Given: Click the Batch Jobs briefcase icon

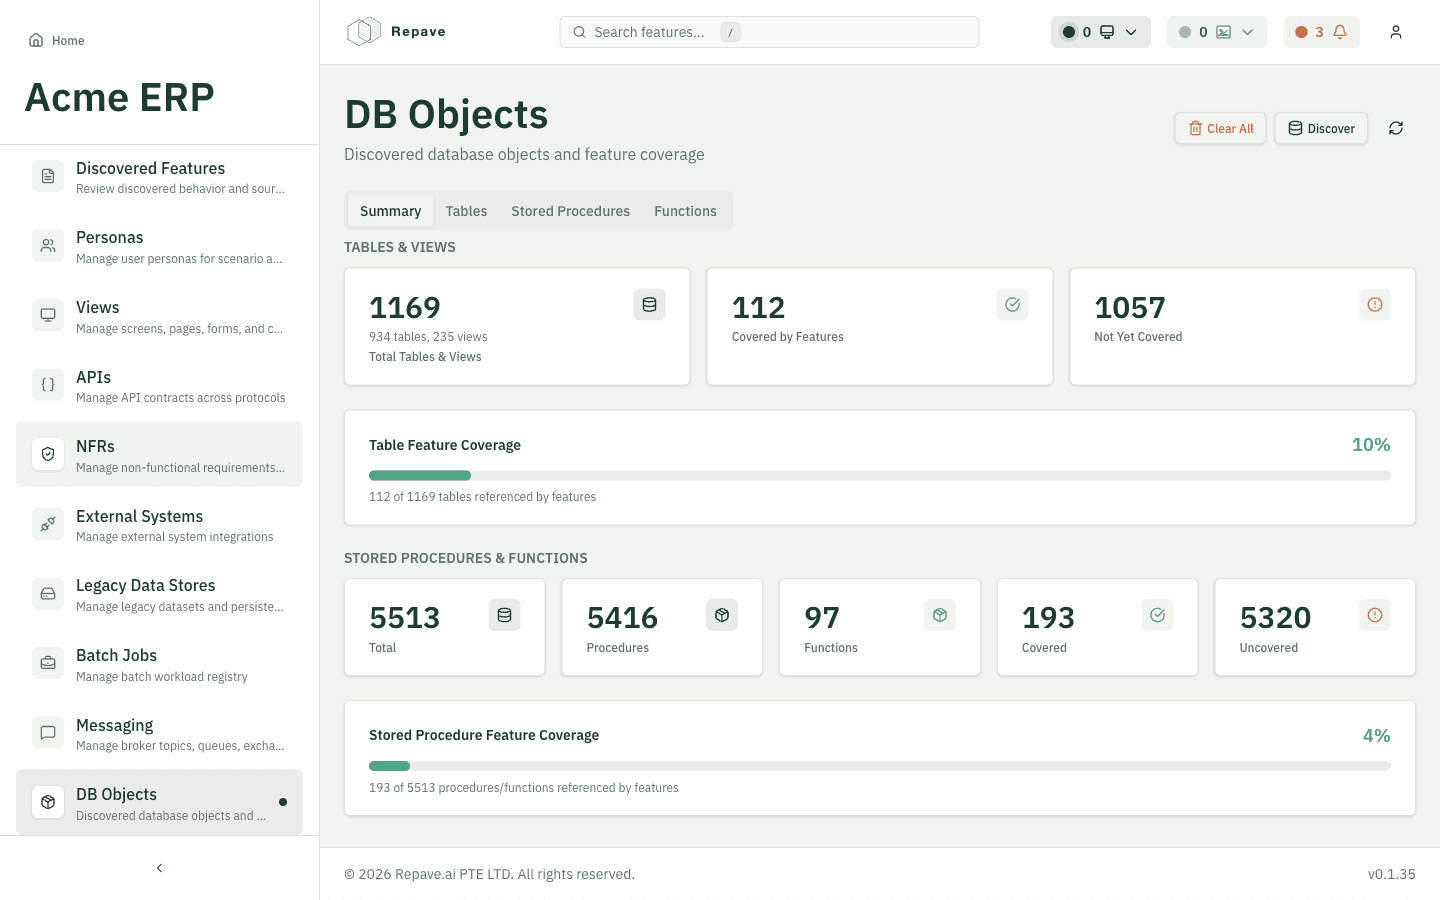Looking at the screenshot, I should (48, 663).
